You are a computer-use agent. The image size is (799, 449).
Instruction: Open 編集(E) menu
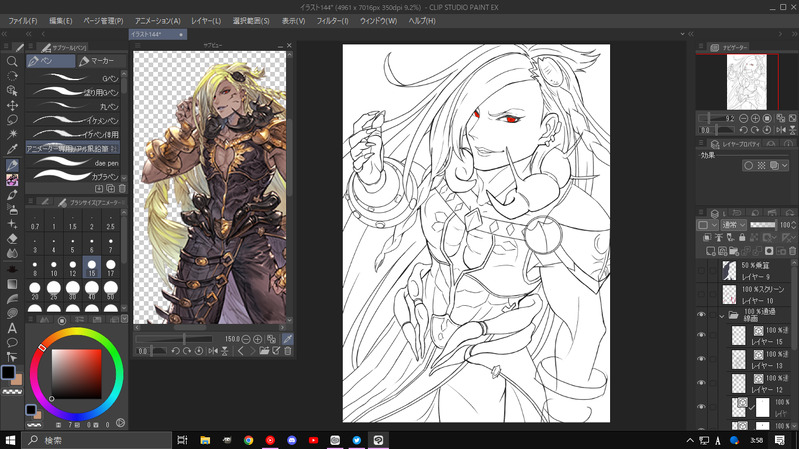click(61, 21)
